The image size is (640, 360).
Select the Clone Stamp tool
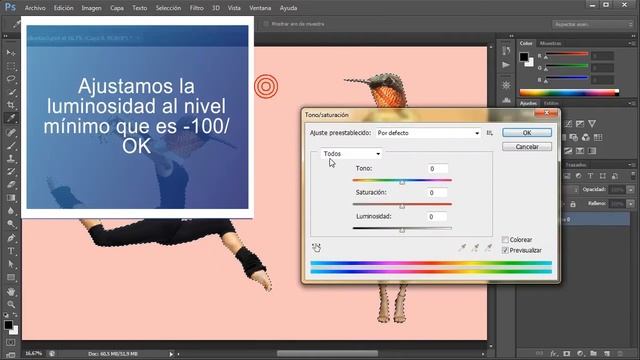click(11, 158)
